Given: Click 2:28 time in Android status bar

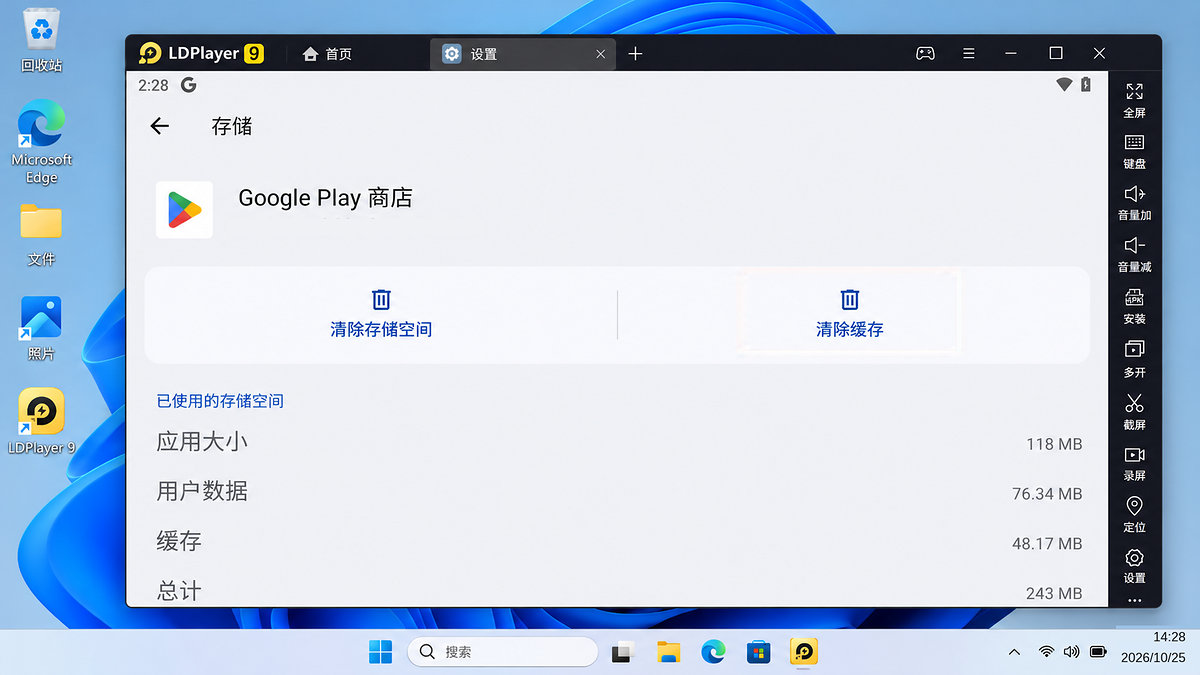Looking at the screenshot, I should [153, 86].
